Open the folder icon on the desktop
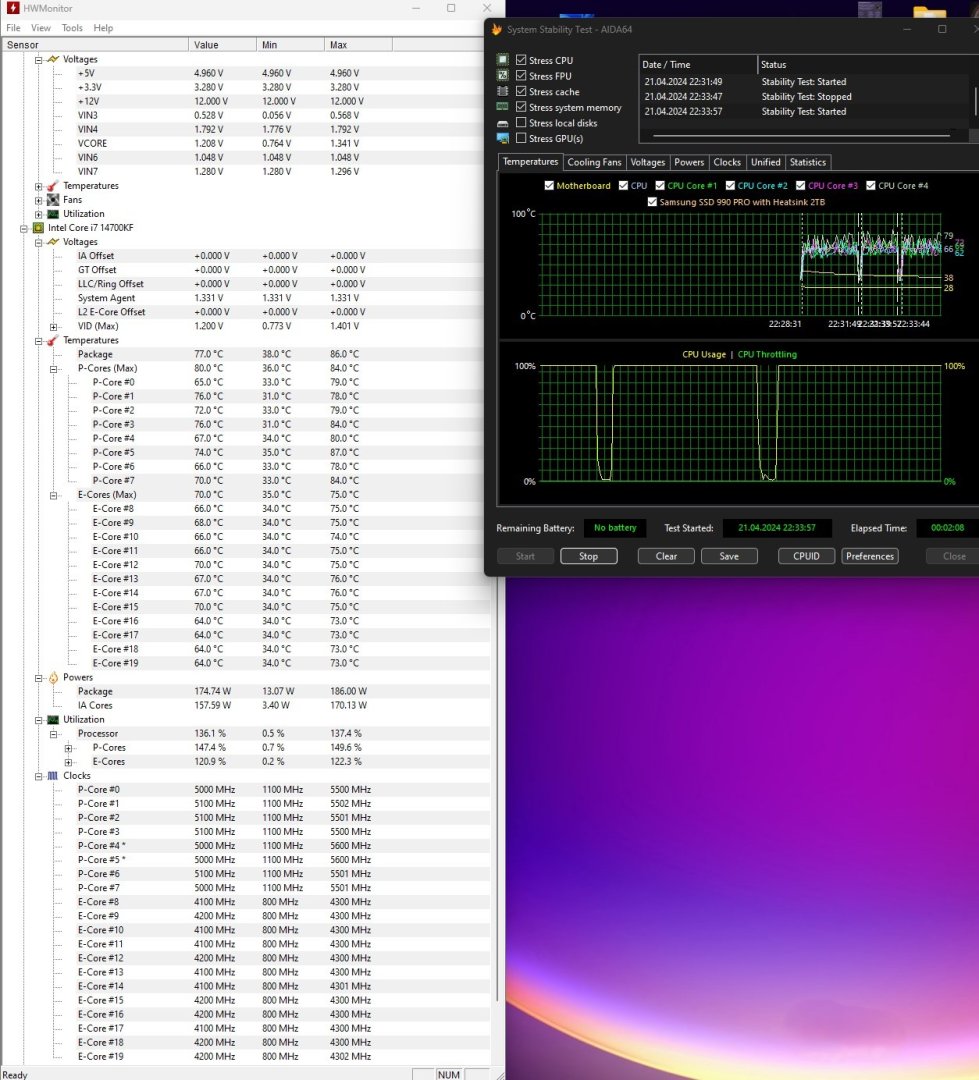The height and width of the screenshot is (1080, 979). (x=929, y=11)
